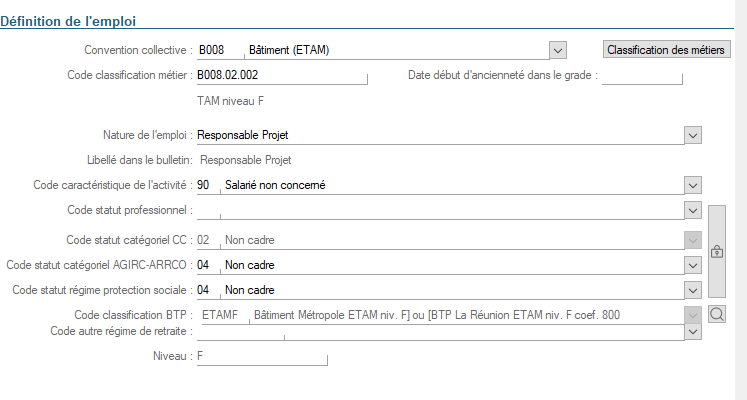Expand the Nature de l'emploi dropdown

point(693,135)
